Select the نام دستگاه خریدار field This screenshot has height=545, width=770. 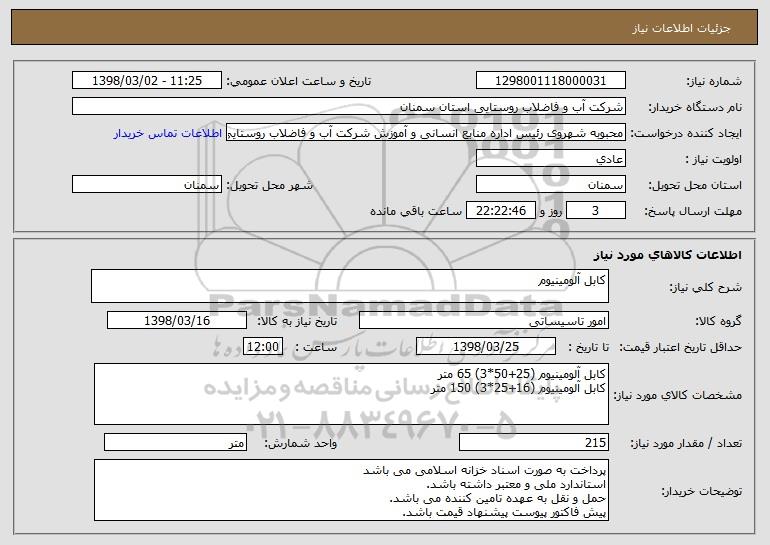349,107
